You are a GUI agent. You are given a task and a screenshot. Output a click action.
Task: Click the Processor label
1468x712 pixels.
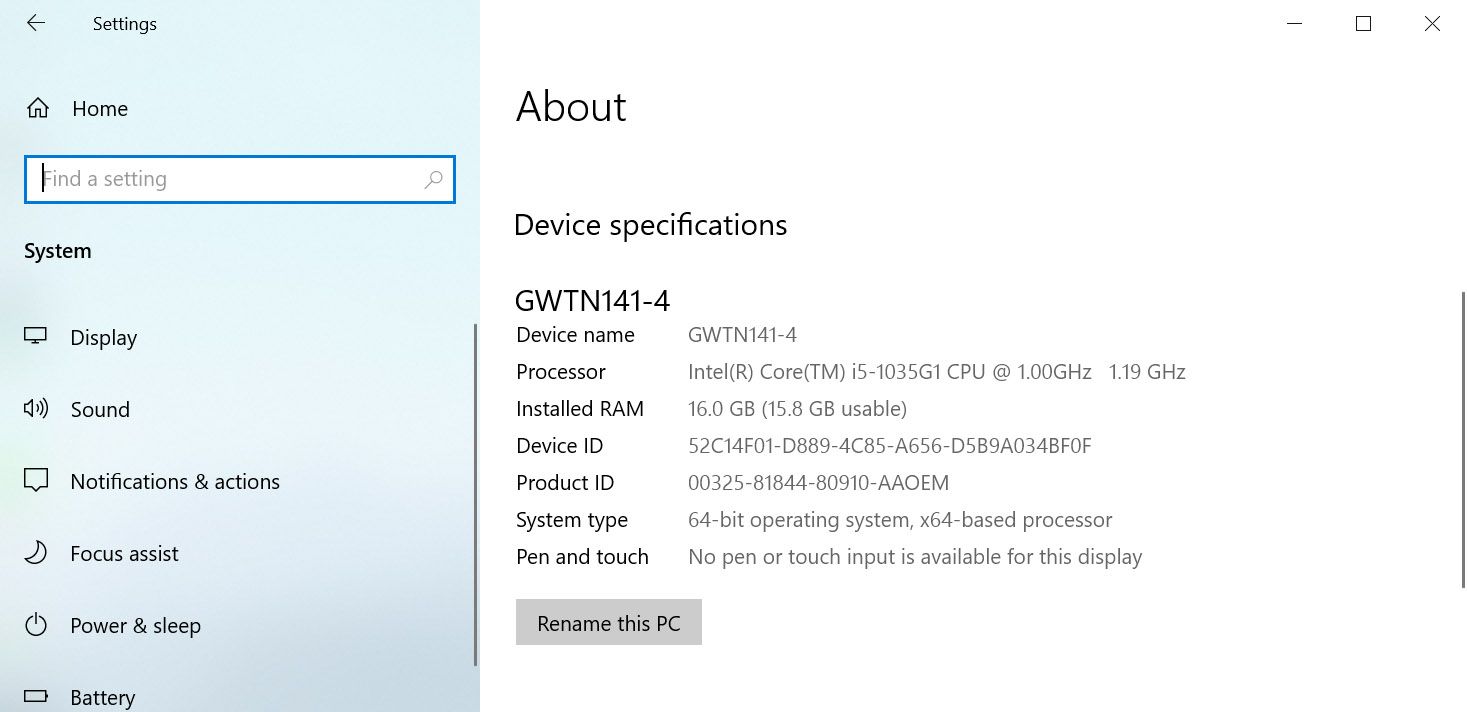(561, 372)
